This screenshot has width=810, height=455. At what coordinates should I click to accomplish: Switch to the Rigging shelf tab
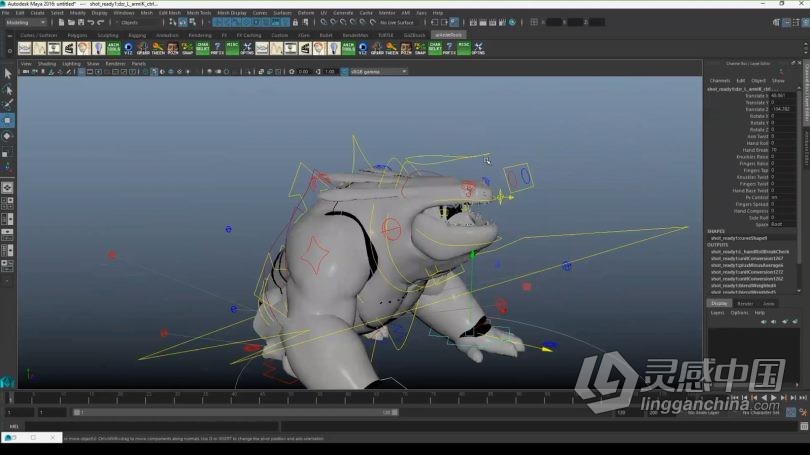137,35
